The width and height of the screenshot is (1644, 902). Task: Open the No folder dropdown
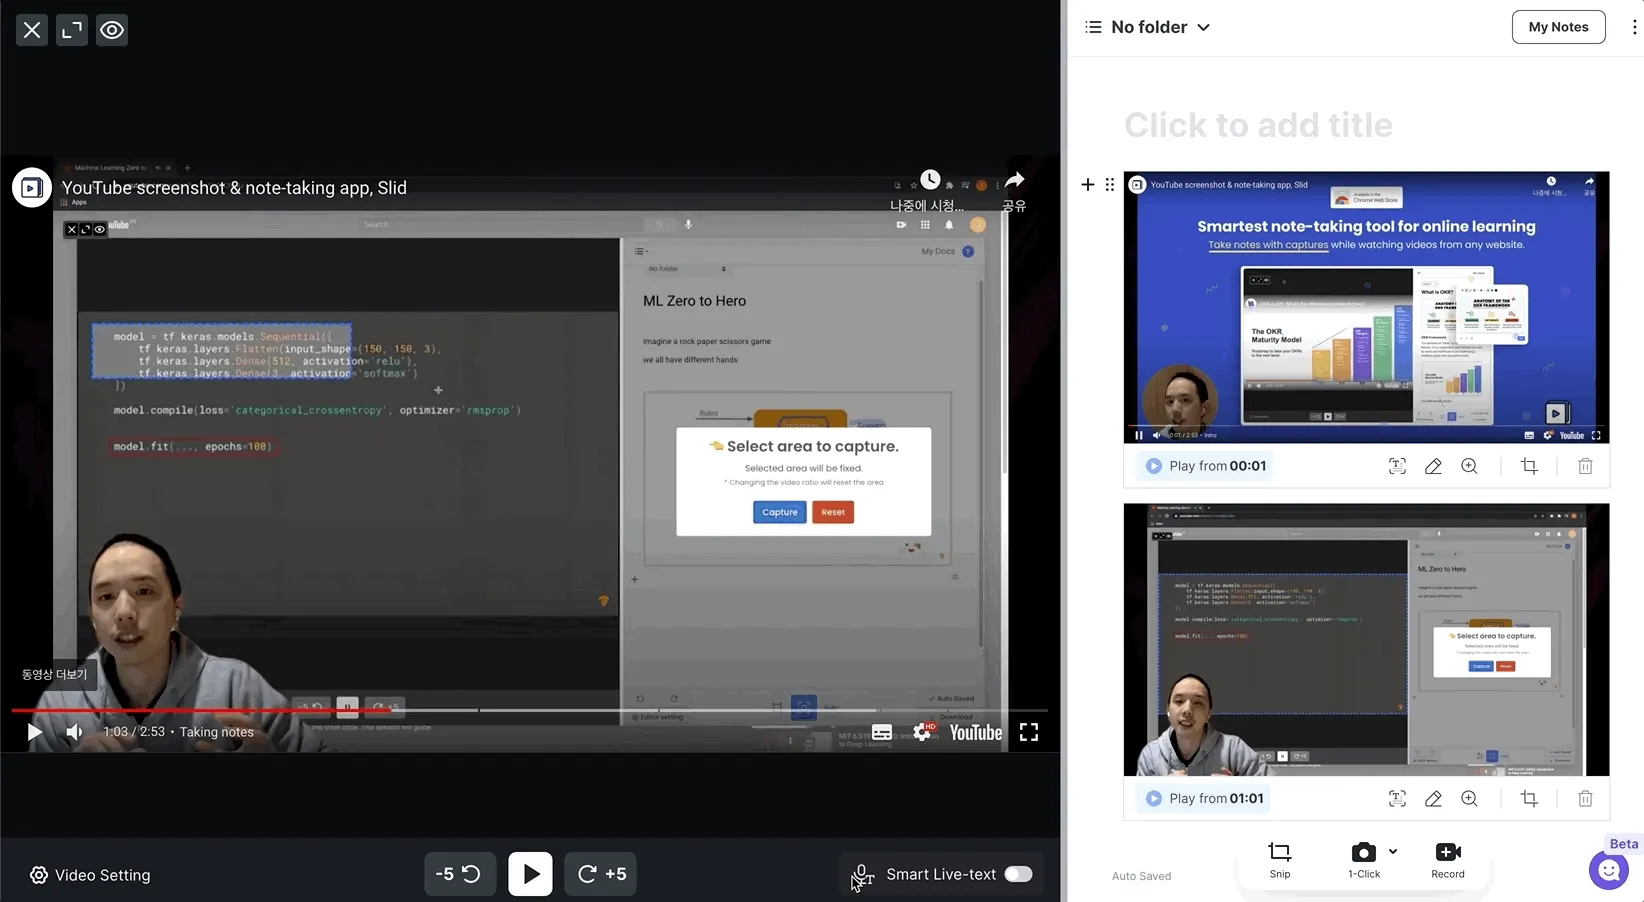click(1160, 27)
